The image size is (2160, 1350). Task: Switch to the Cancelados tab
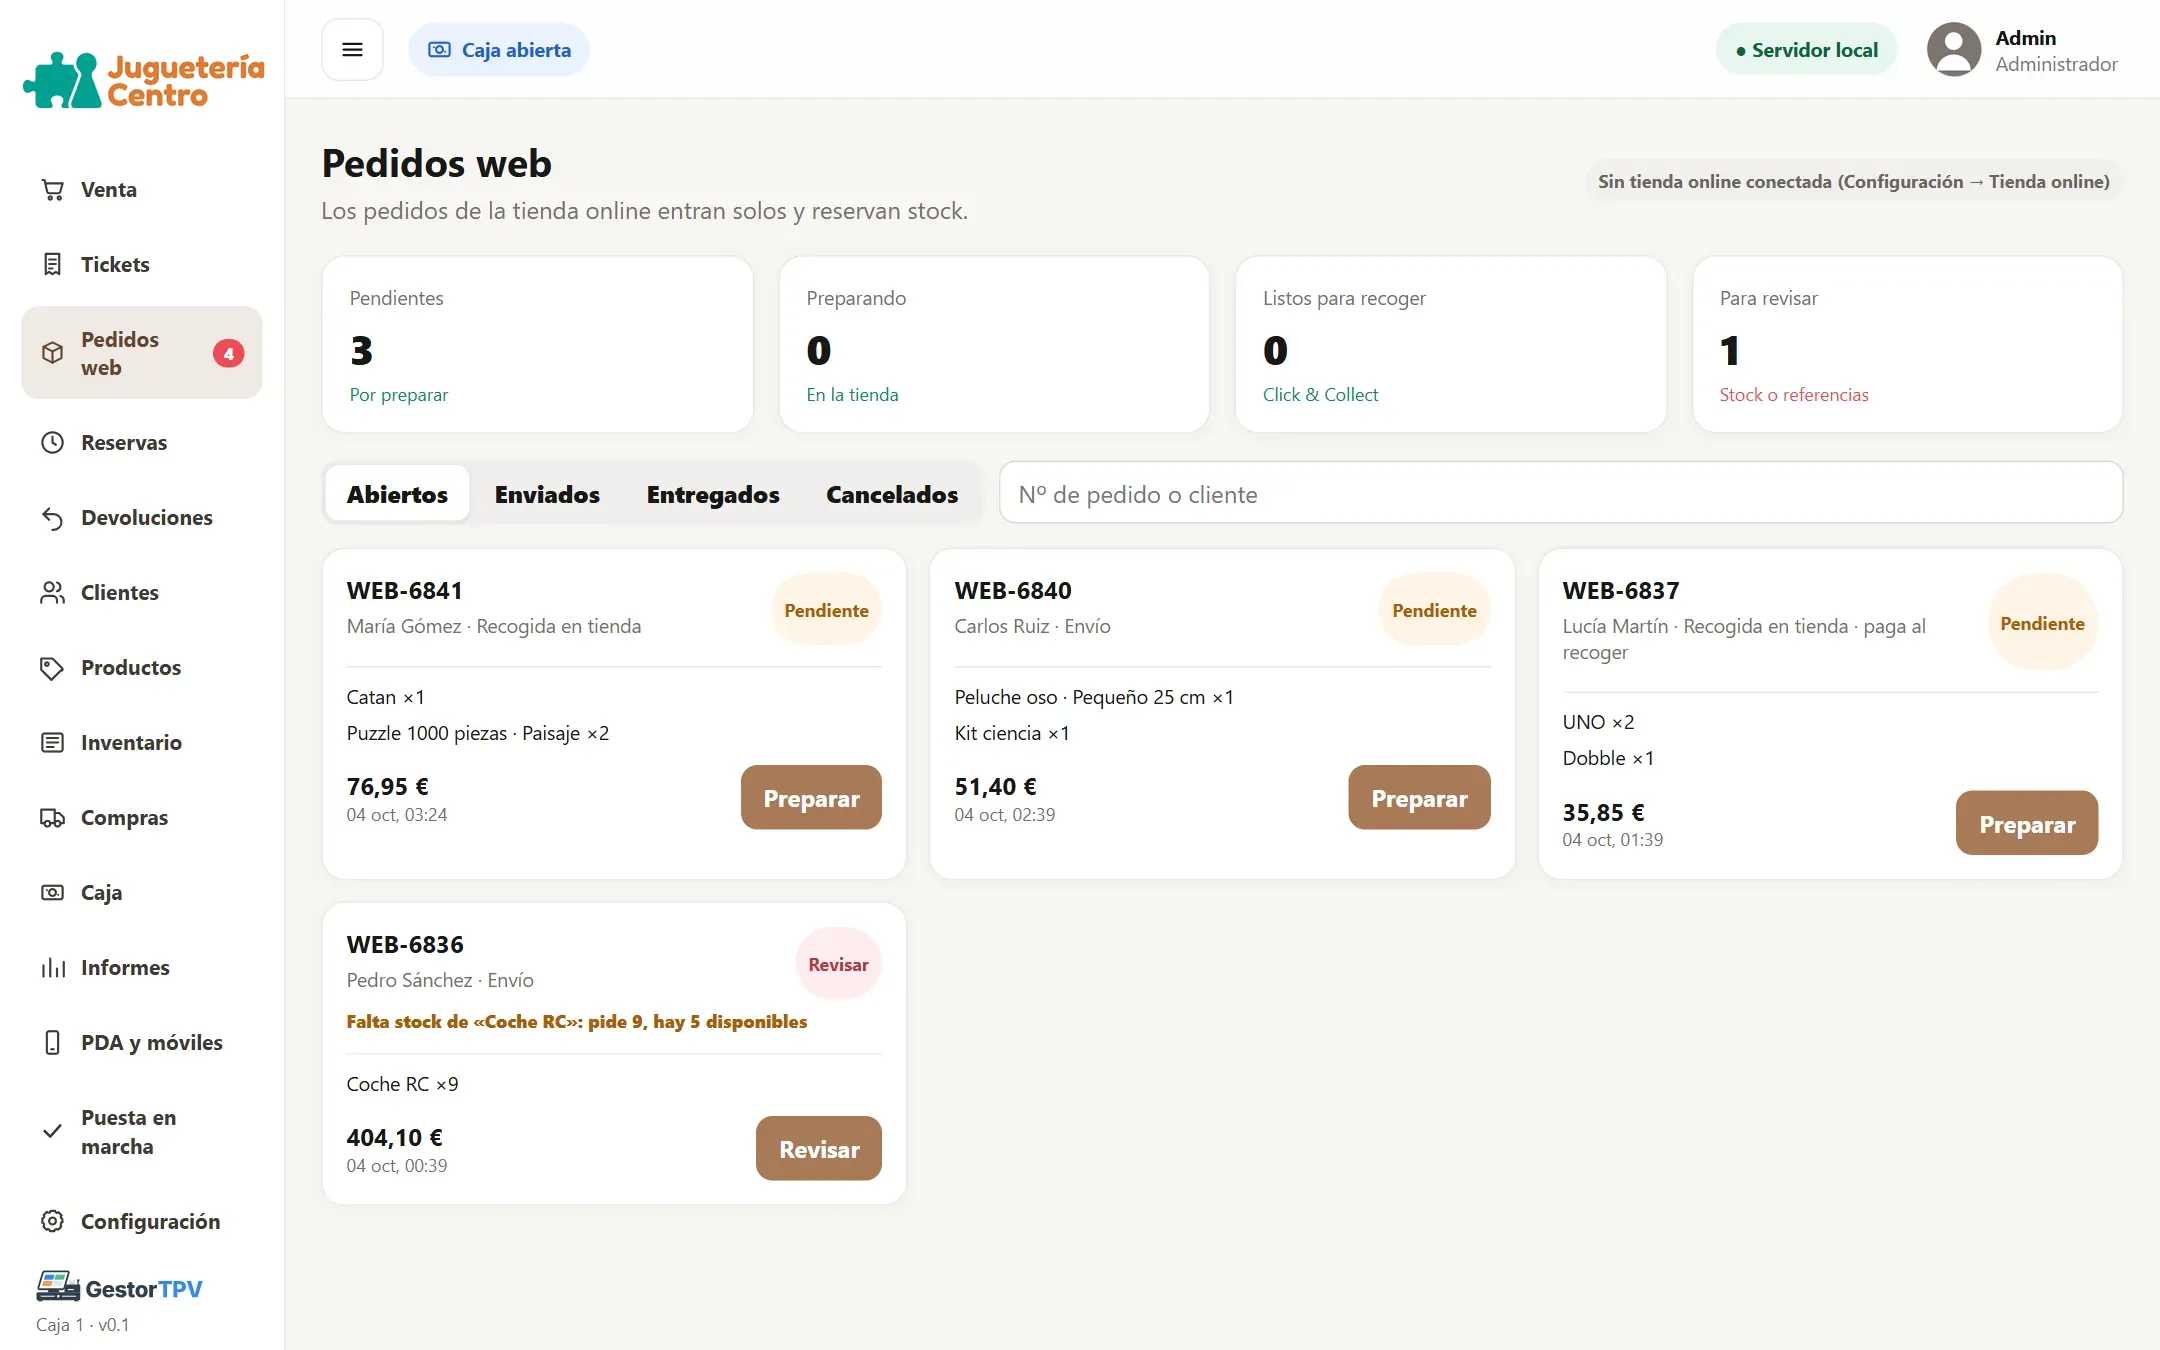point(892,494)
